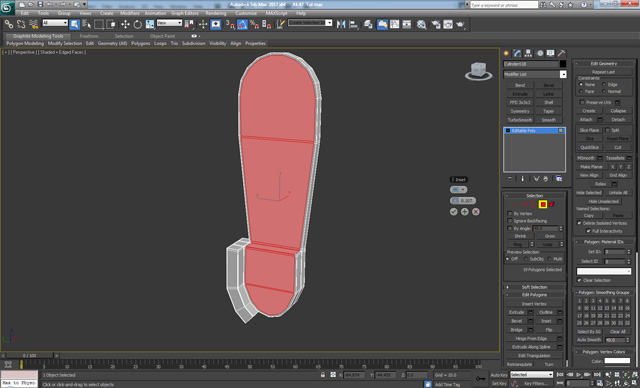Collapse Polygon: Smoothing Groups rollout
The image size is (640, 388).
click(x=604, y=293)
